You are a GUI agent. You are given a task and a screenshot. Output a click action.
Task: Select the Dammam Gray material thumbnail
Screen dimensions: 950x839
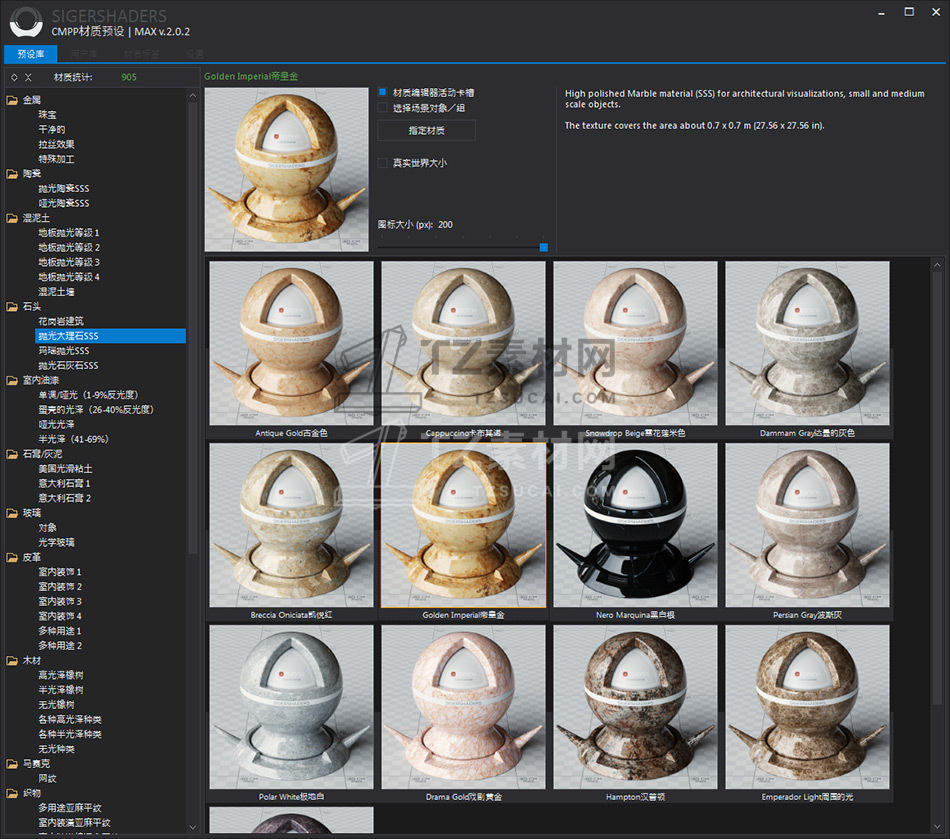coord(808,343)
